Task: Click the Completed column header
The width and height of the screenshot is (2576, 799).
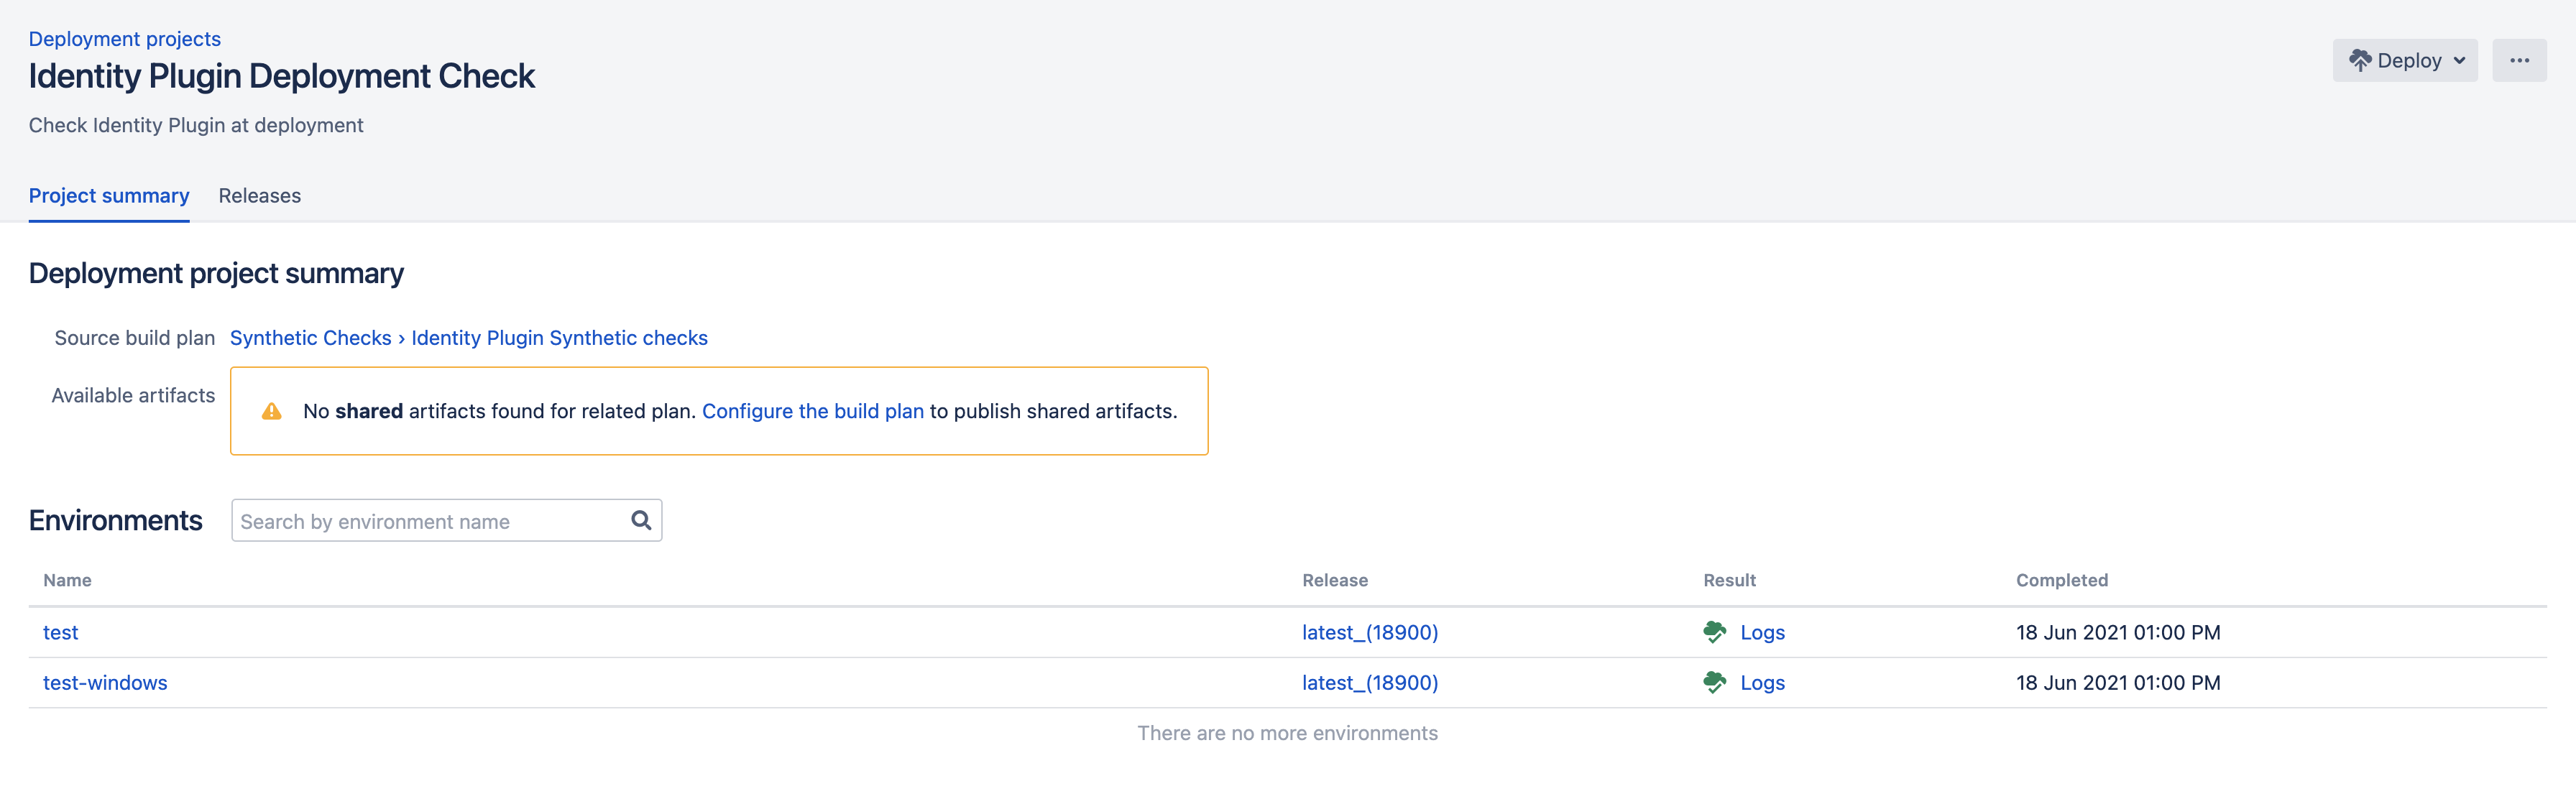Action: [x=2062, y=580]
